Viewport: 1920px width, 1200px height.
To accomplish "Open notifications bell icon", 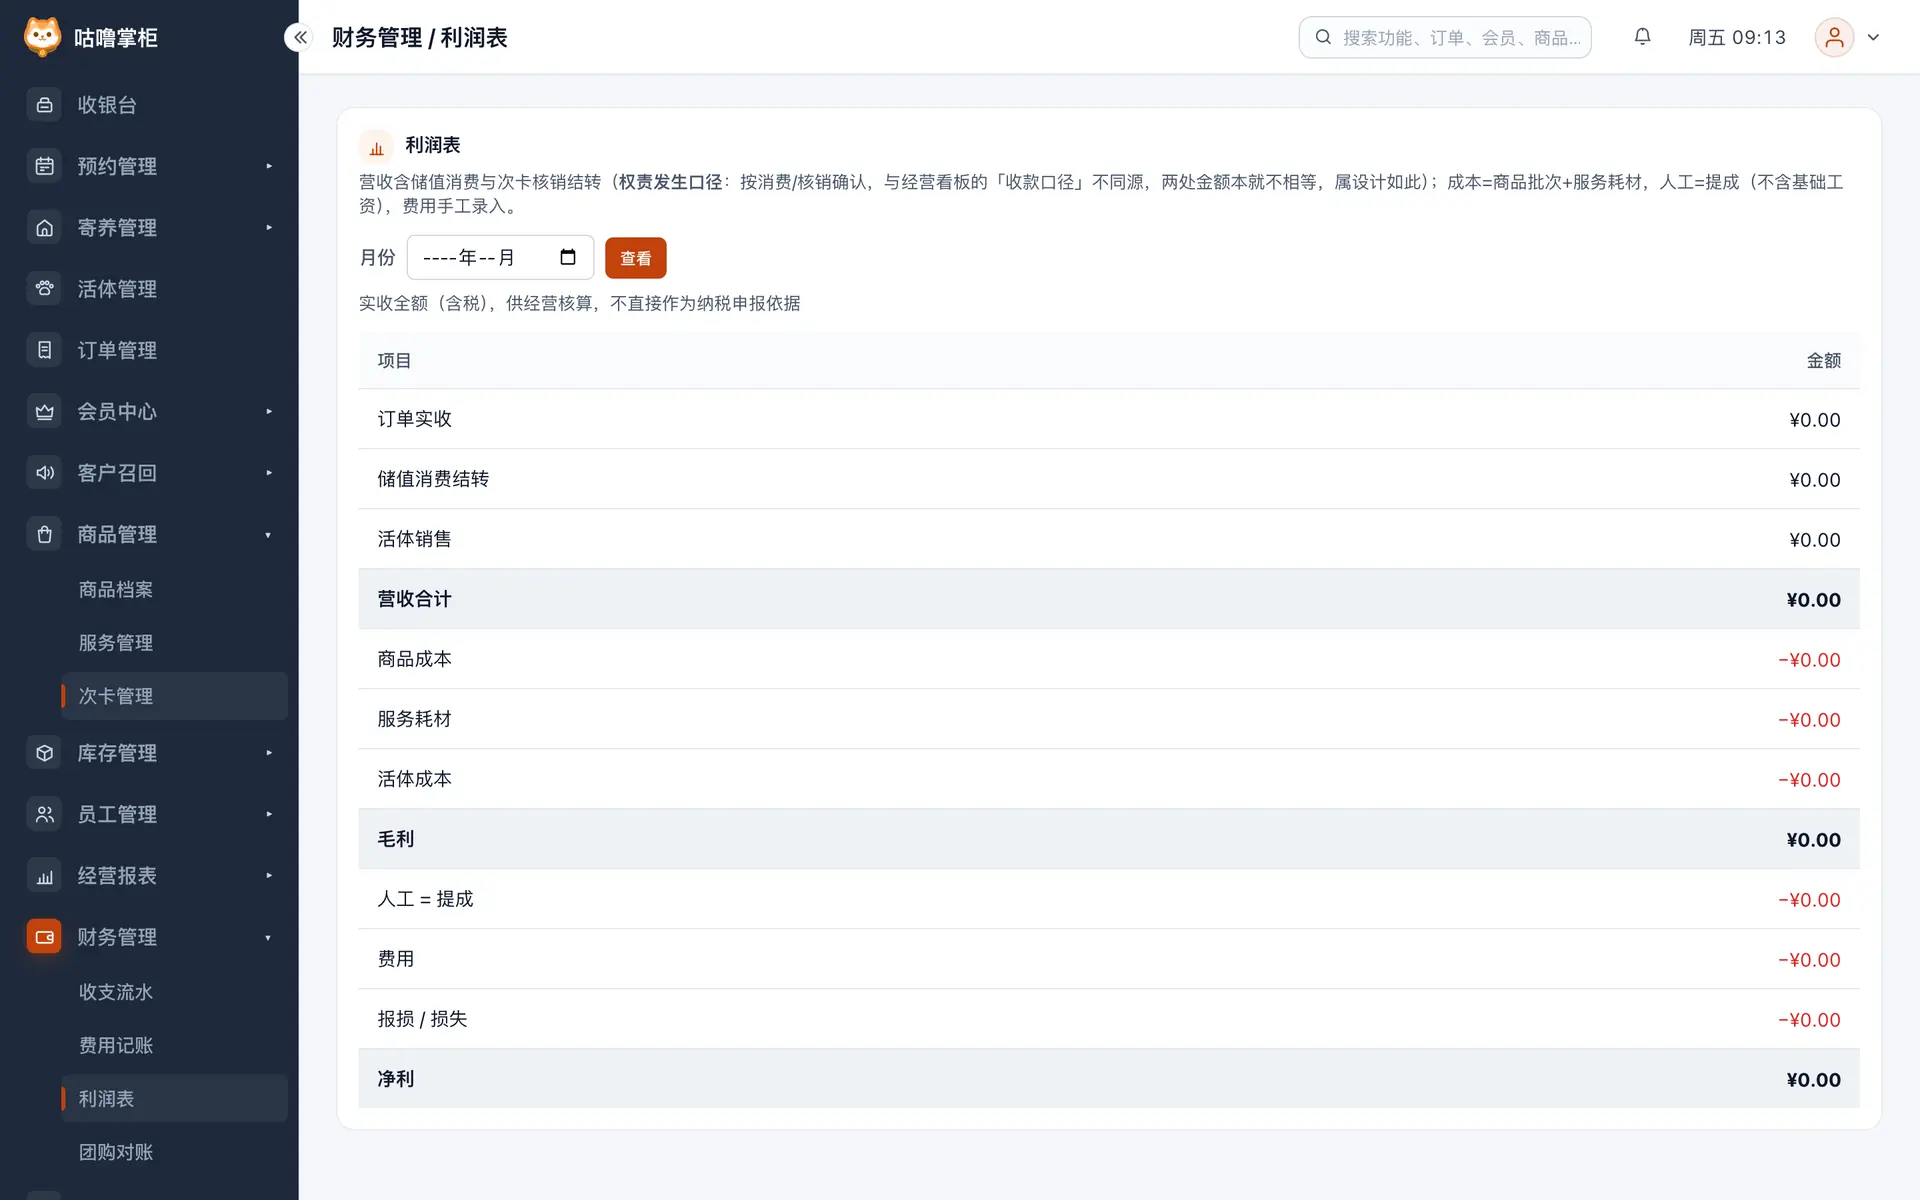I will point(1642,37).
